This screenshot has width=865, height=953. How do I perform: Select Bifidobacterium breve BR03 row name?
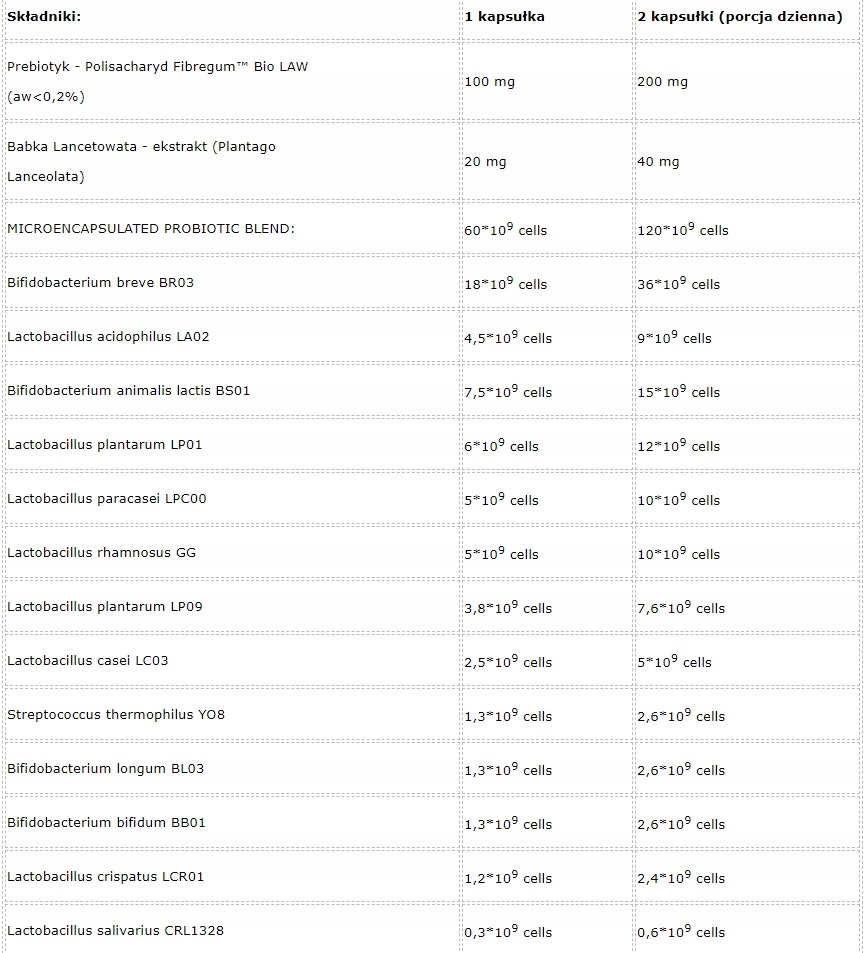tap(100, 283)
